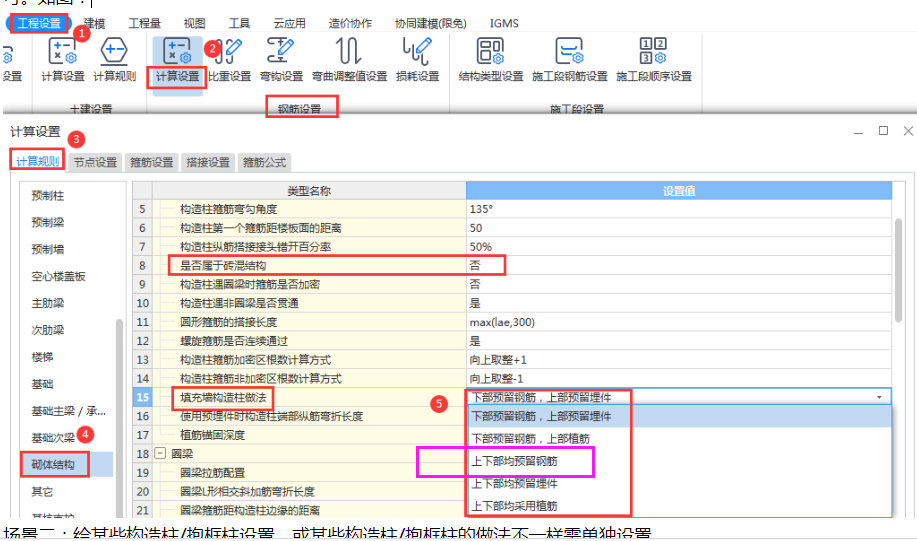Collapse the 圈梁 group in row 18

[x=160, y=453]
